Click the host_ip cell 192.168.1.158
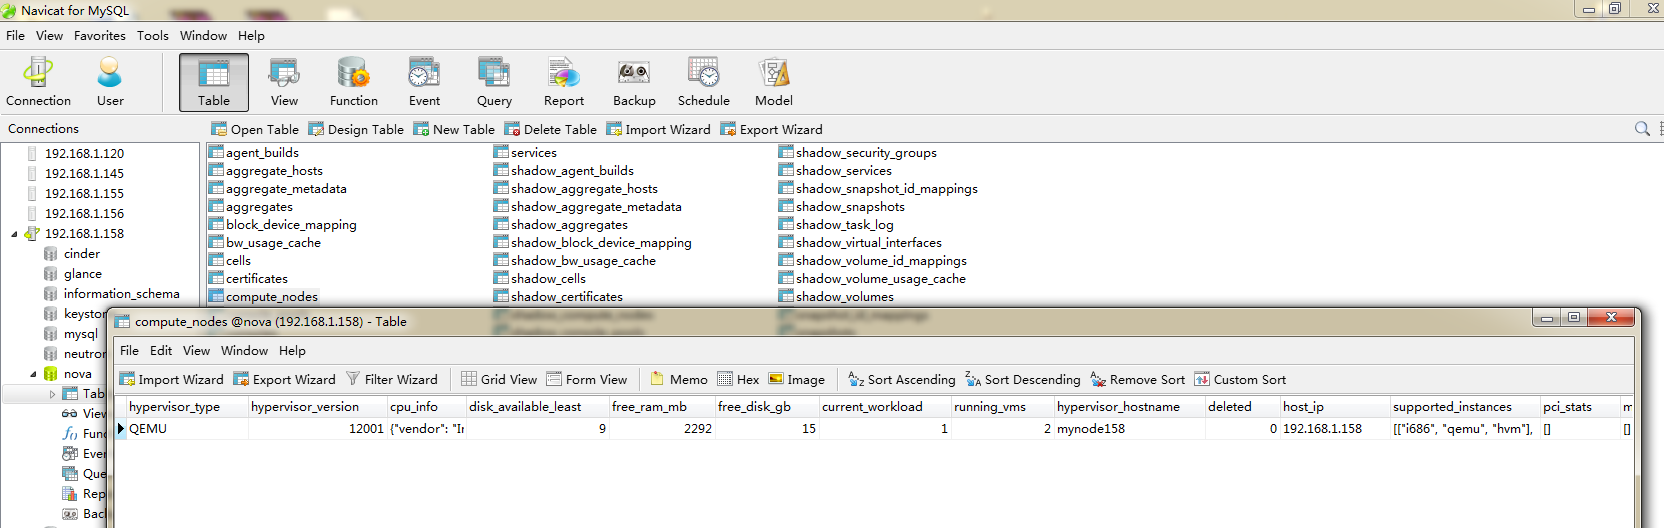Viewport: 1664px width, 528px height. tap(1335, 428)
